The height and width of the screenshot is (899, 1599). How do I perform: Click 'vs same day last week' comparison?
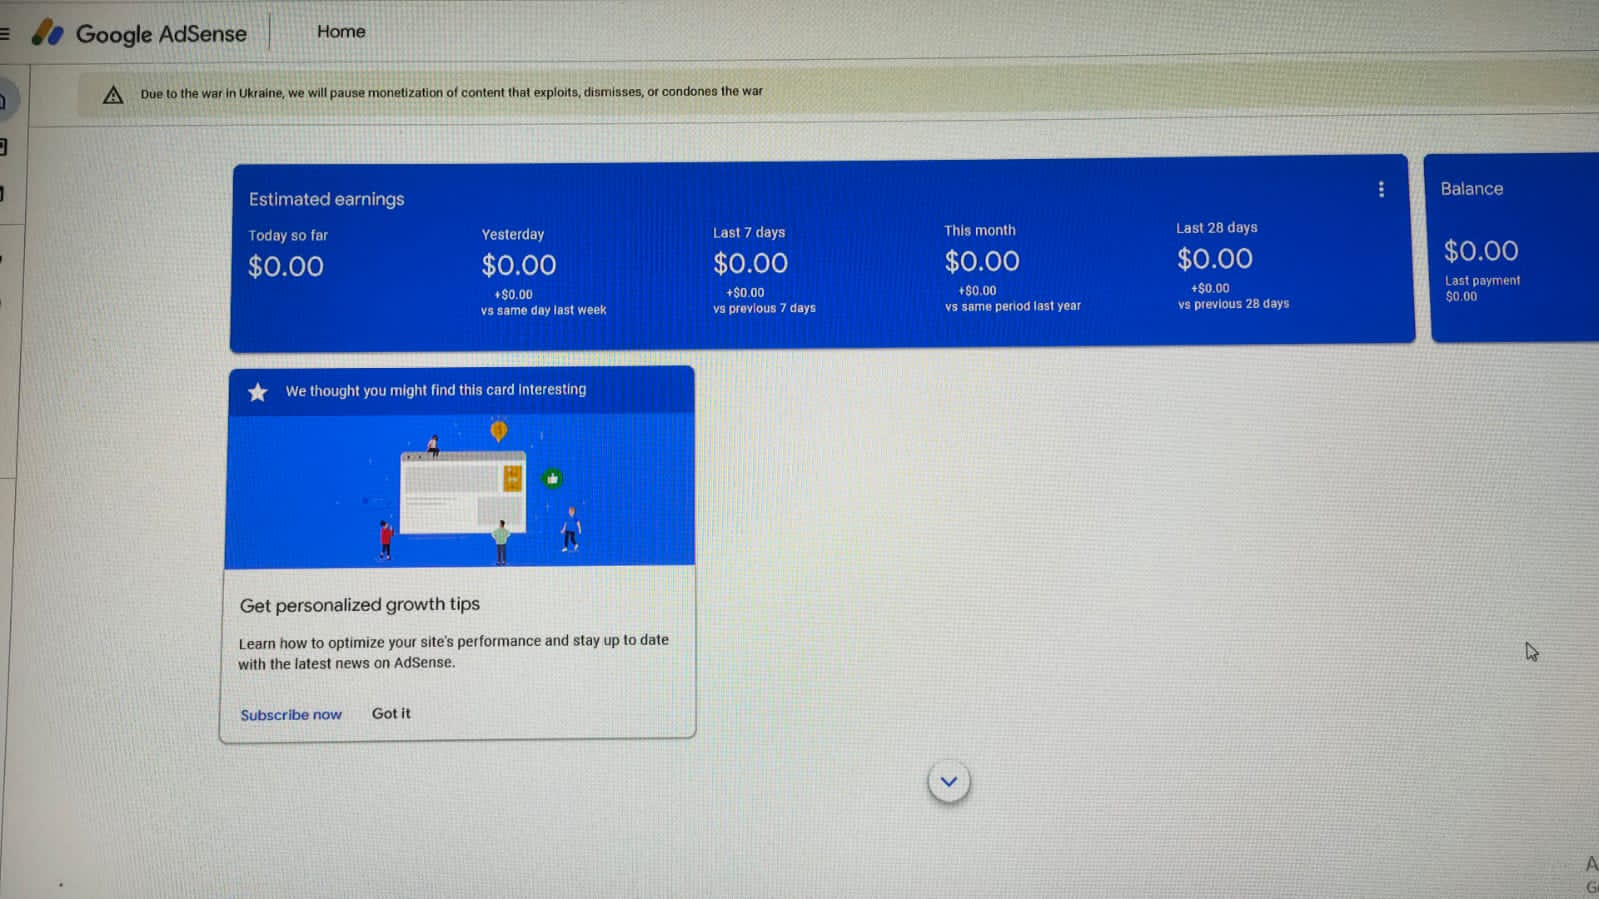tap(543, 310)
